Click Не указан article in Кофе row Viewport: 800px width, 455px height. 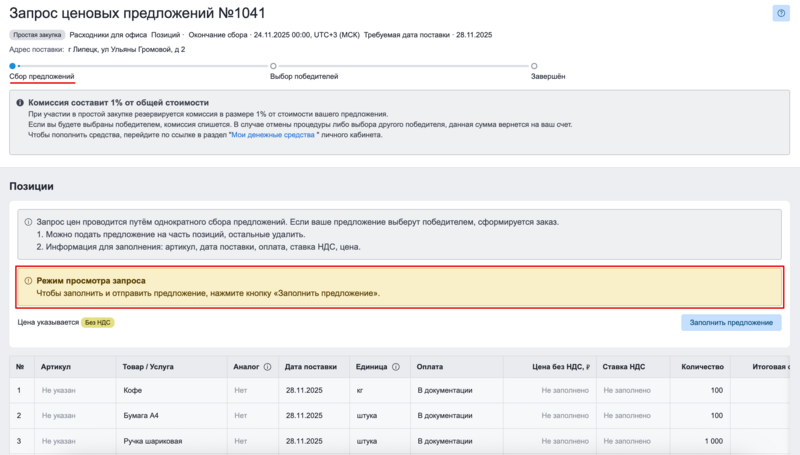point(59,390)
